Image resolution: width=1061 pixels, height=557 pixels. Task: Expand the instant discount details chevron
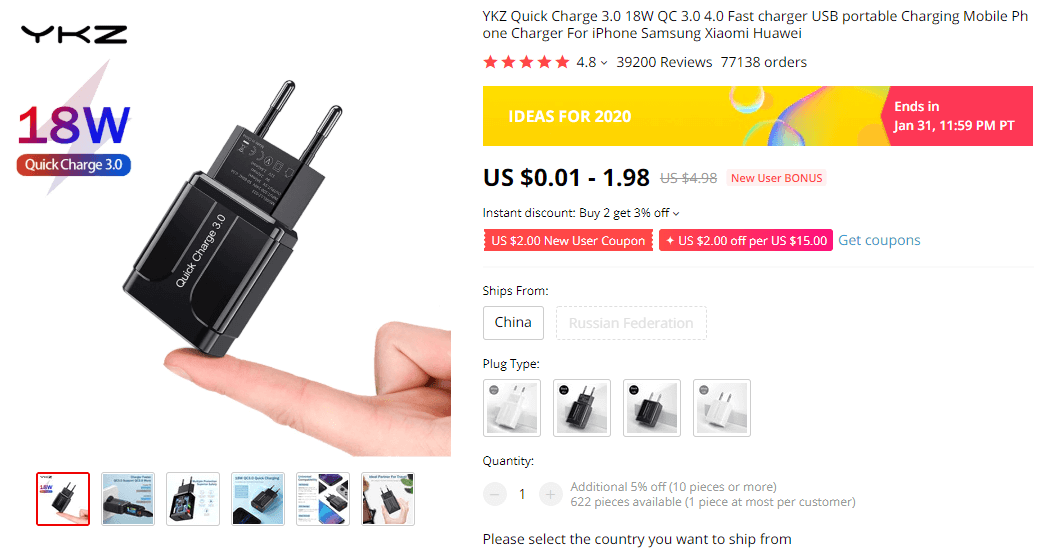click(676, 214)
